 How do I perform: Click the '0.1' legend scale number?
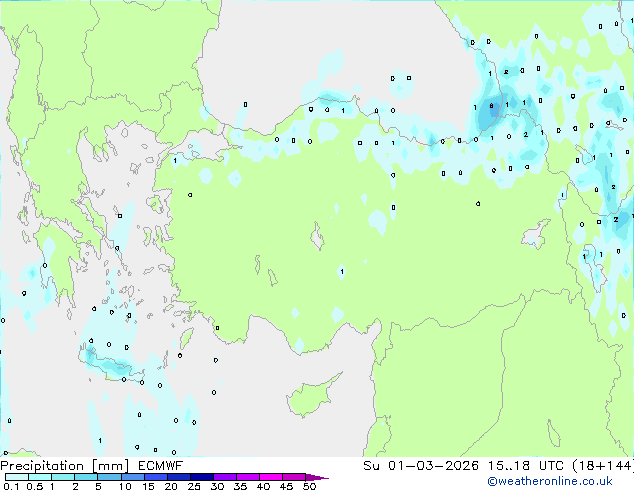[11, 486]
